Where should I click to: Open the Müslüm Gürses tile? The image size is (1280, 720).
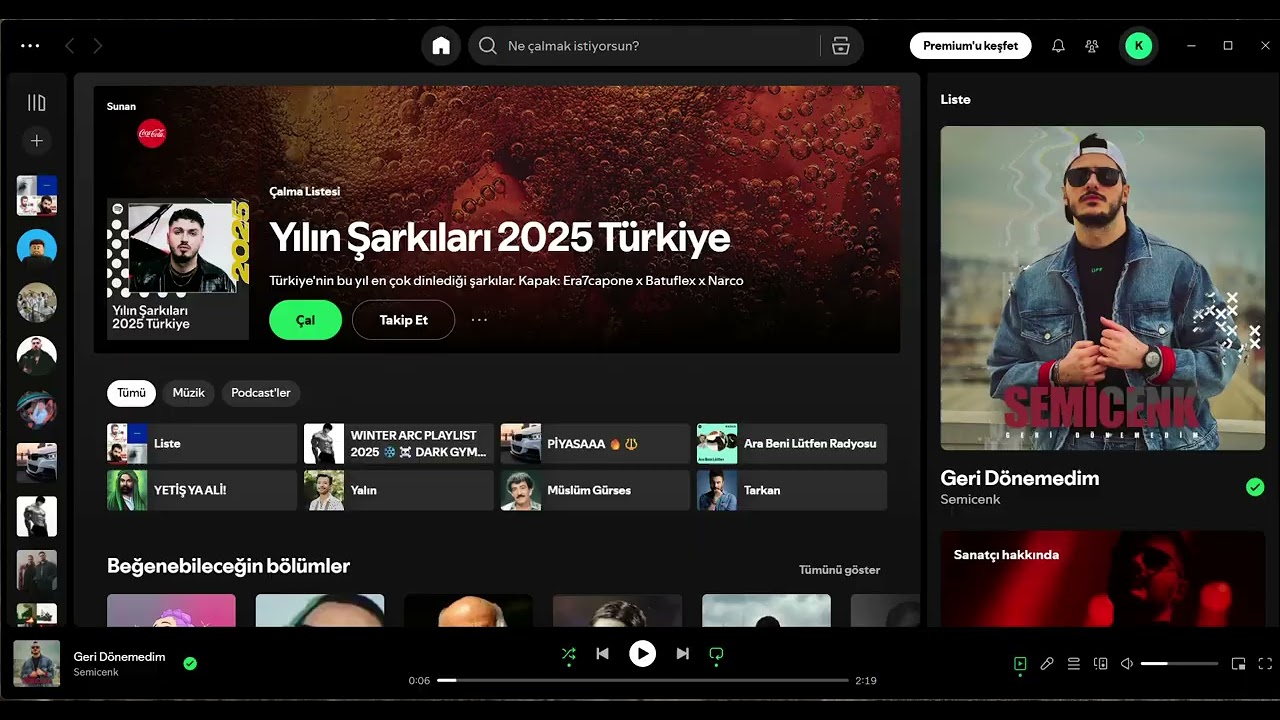click(595, 490)
